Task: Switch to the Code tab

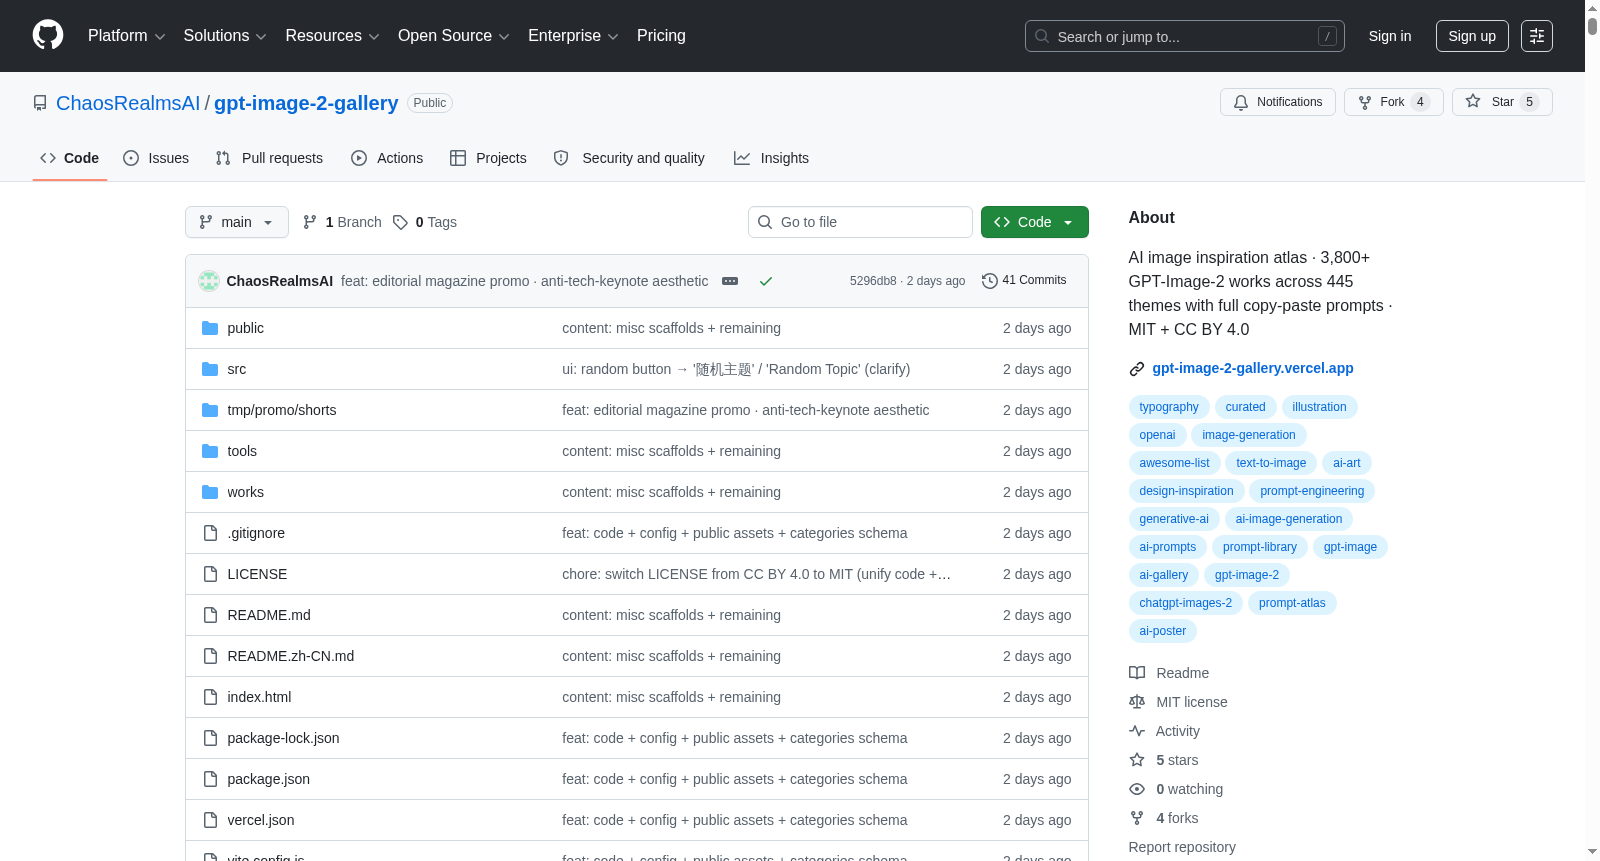Action: click(x=70, y=158)
